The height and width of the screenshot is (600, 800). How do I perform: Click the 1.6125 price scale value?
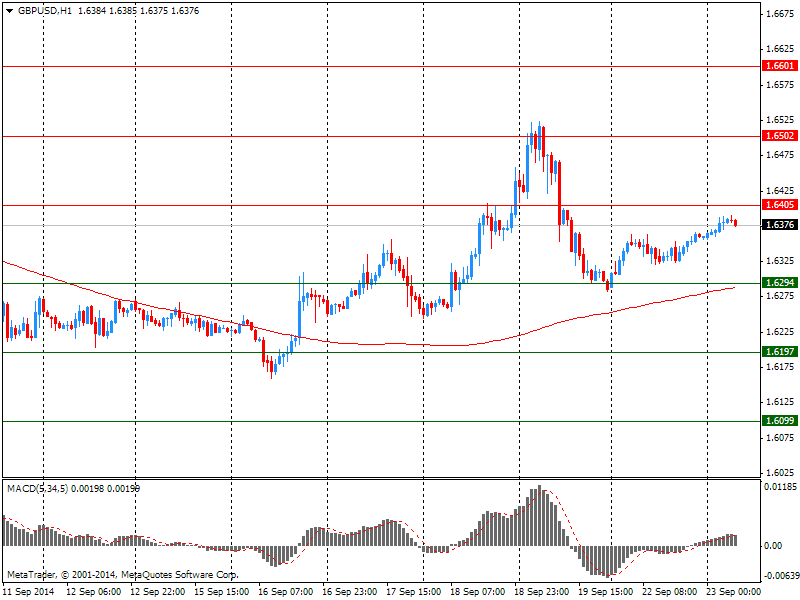pos(781,402)
